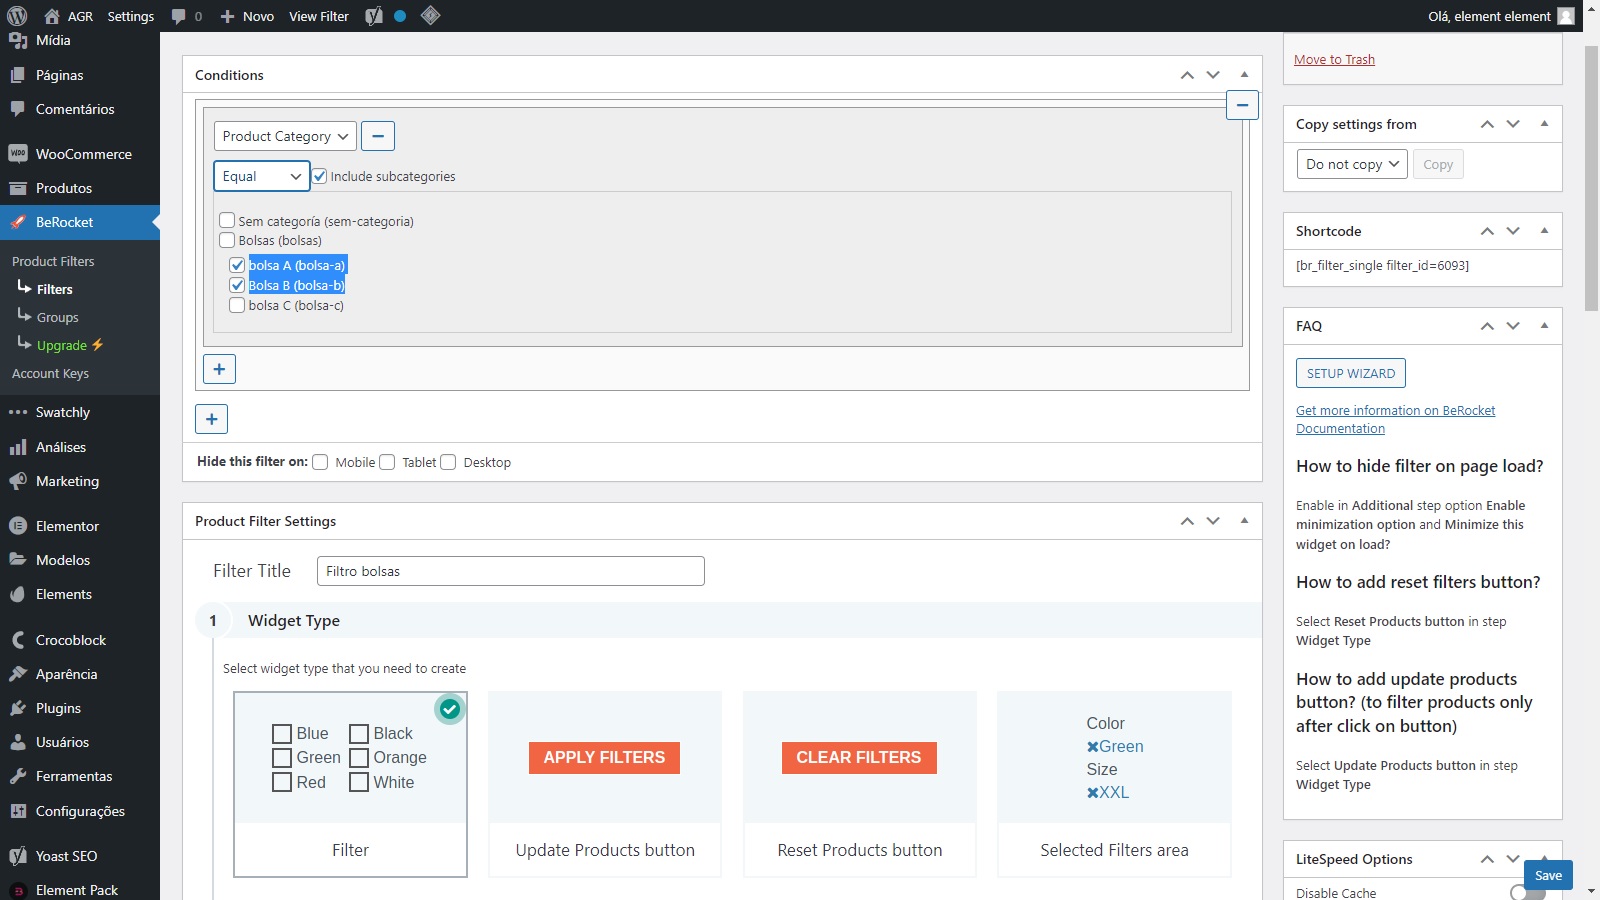1600x900 pixels.
Task: Open the Páginas sidebar icon
Action: 17,75
